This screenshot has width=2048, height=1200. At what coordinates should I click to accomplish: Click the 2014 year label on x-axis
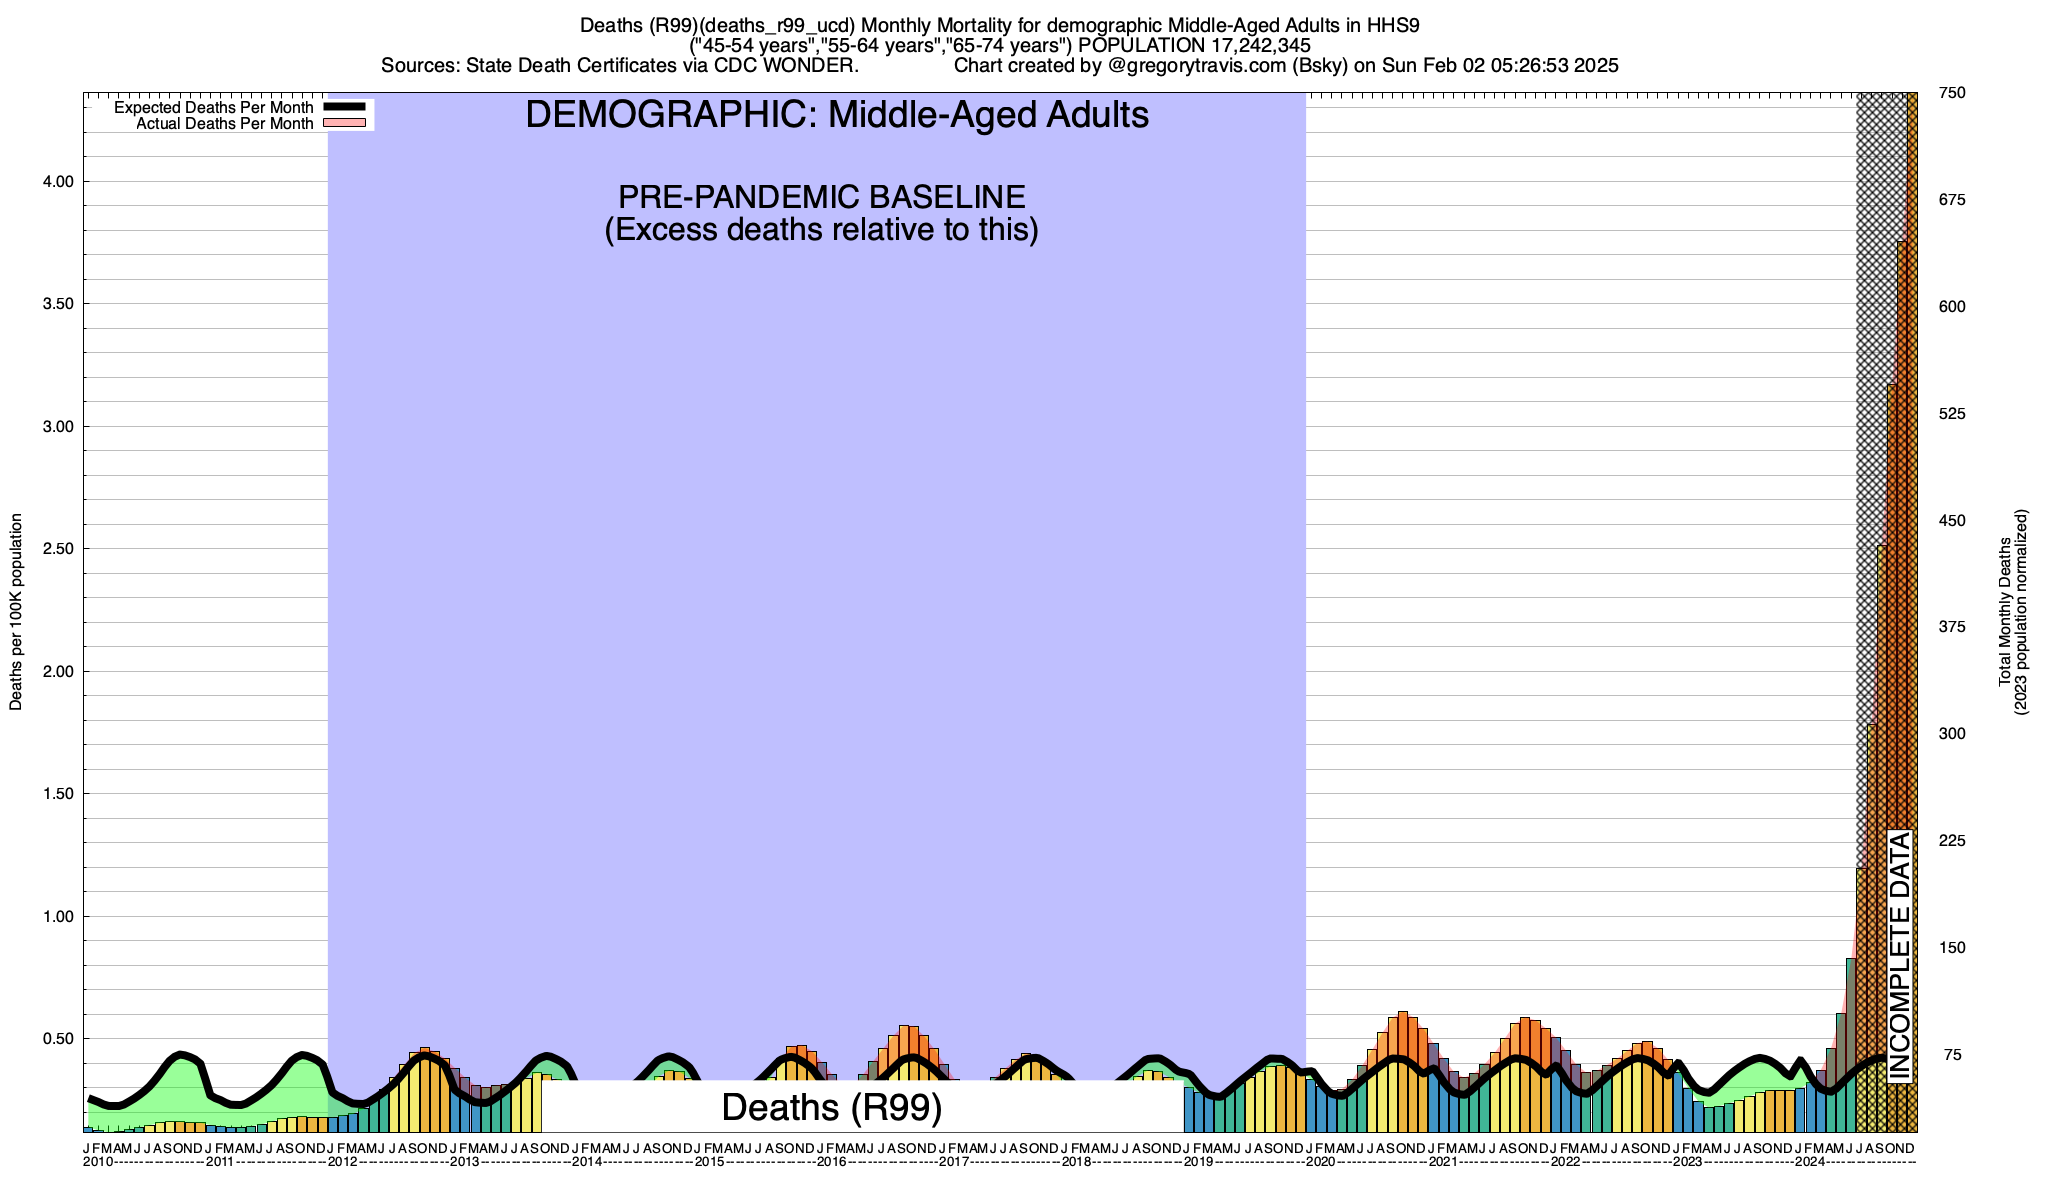(x=586, y=1162)
